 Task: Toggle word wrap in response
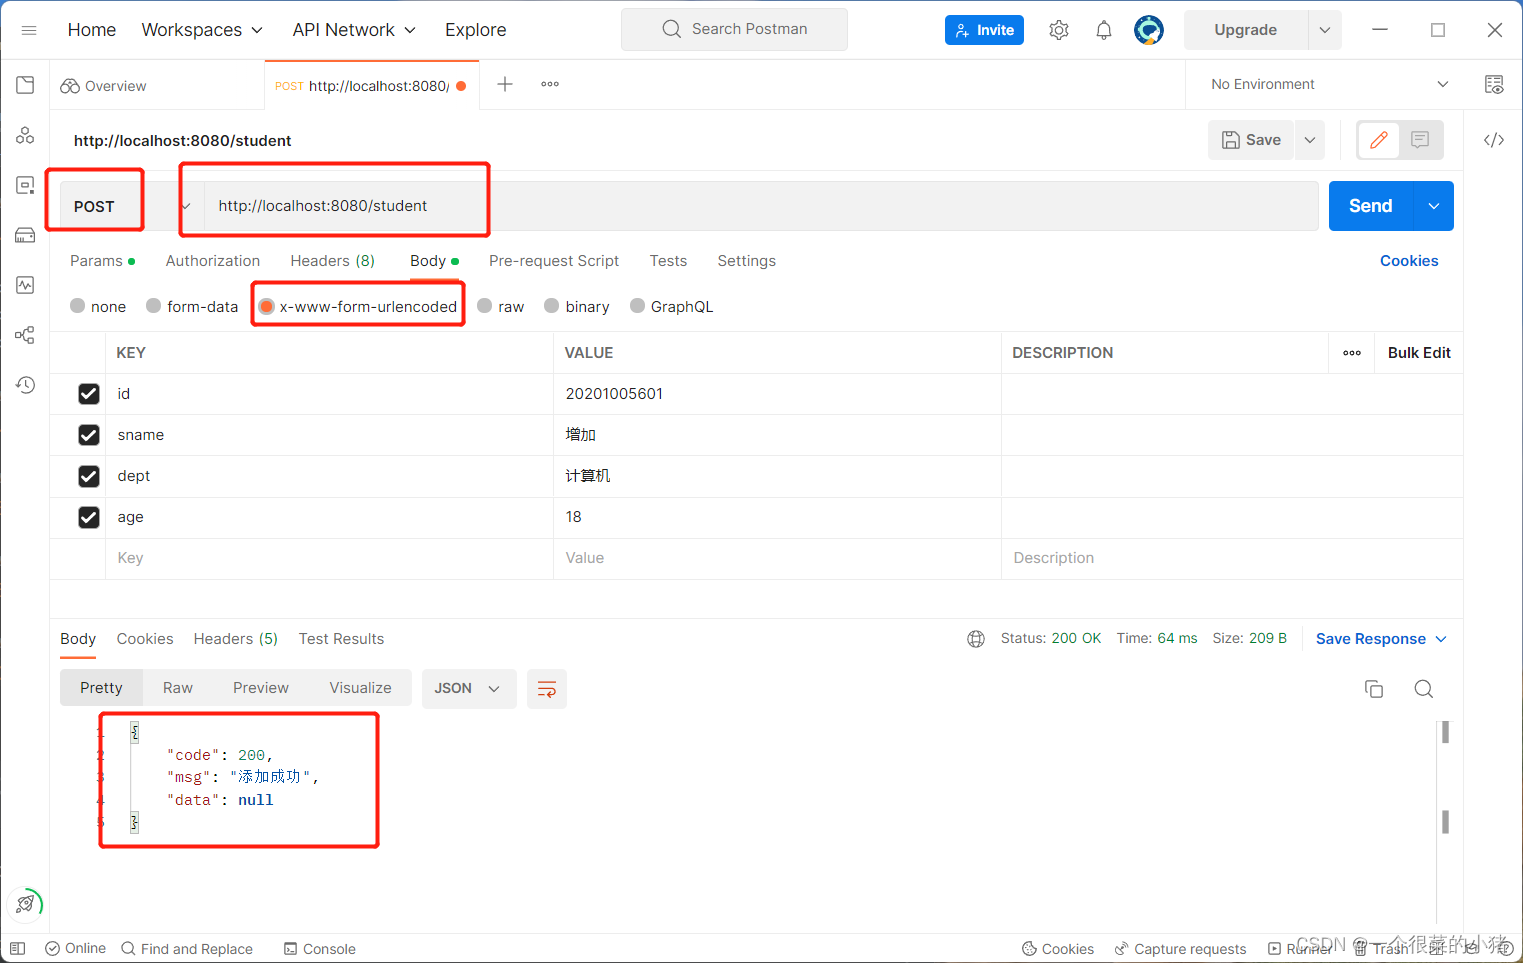point(547,689)
